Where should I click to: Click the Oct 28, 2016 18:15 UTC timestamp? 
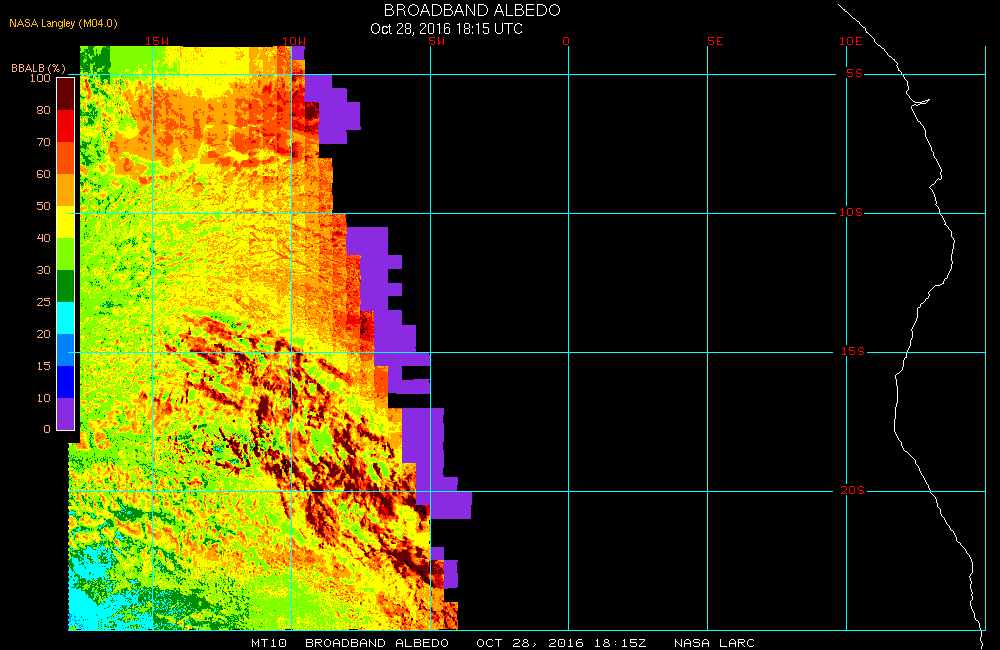[x=446, y=29]
